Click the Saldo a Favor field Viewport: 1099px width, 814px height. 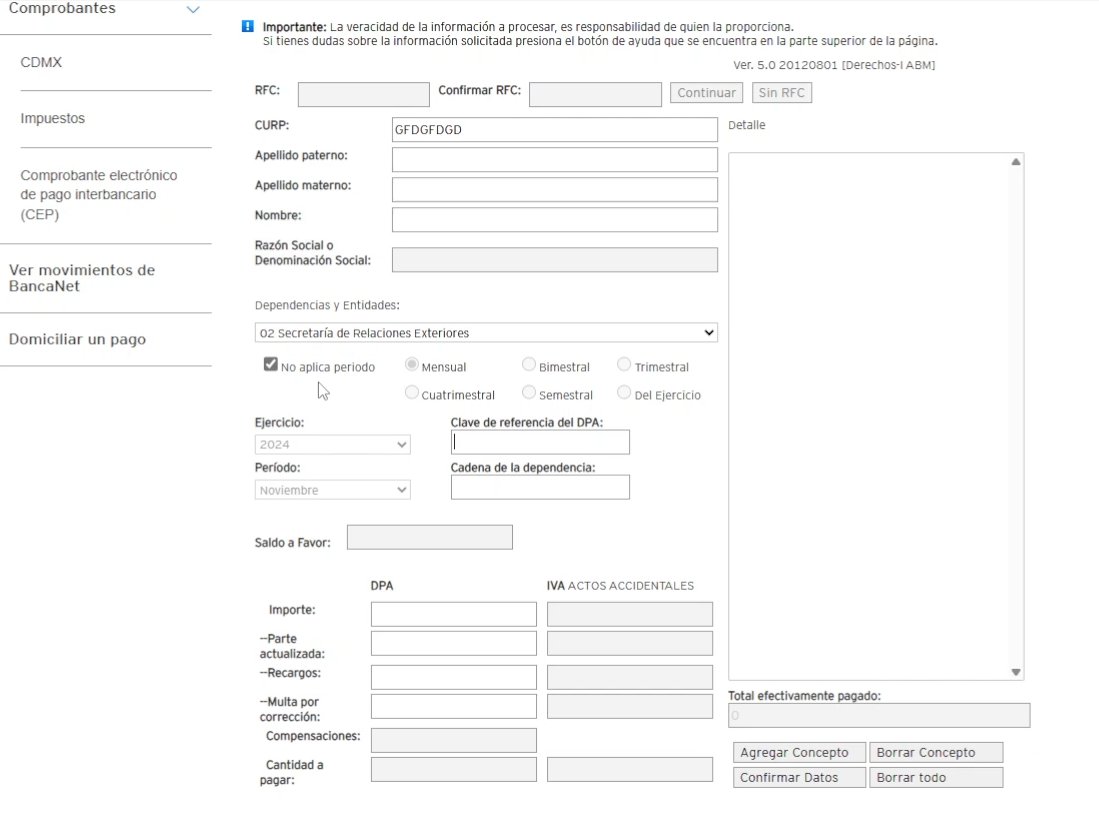click(430, 537)
